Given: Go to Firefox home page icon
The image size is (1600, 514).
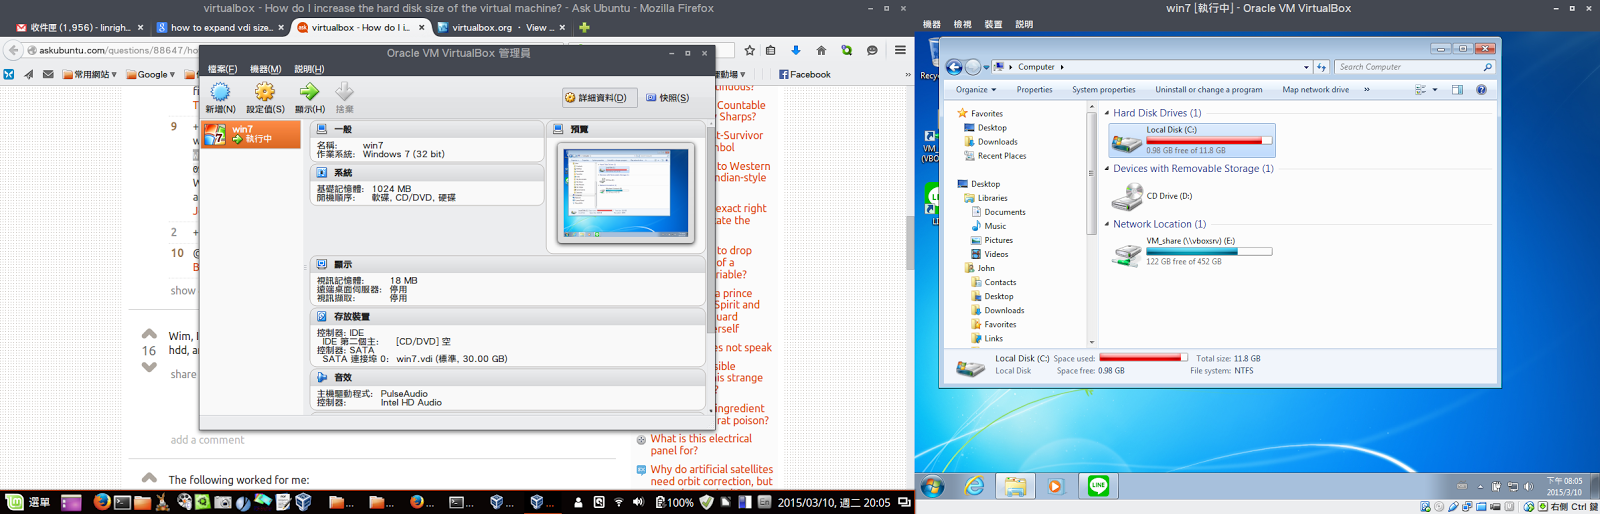Looking at the screenshot, I should (x=821, y=50).
